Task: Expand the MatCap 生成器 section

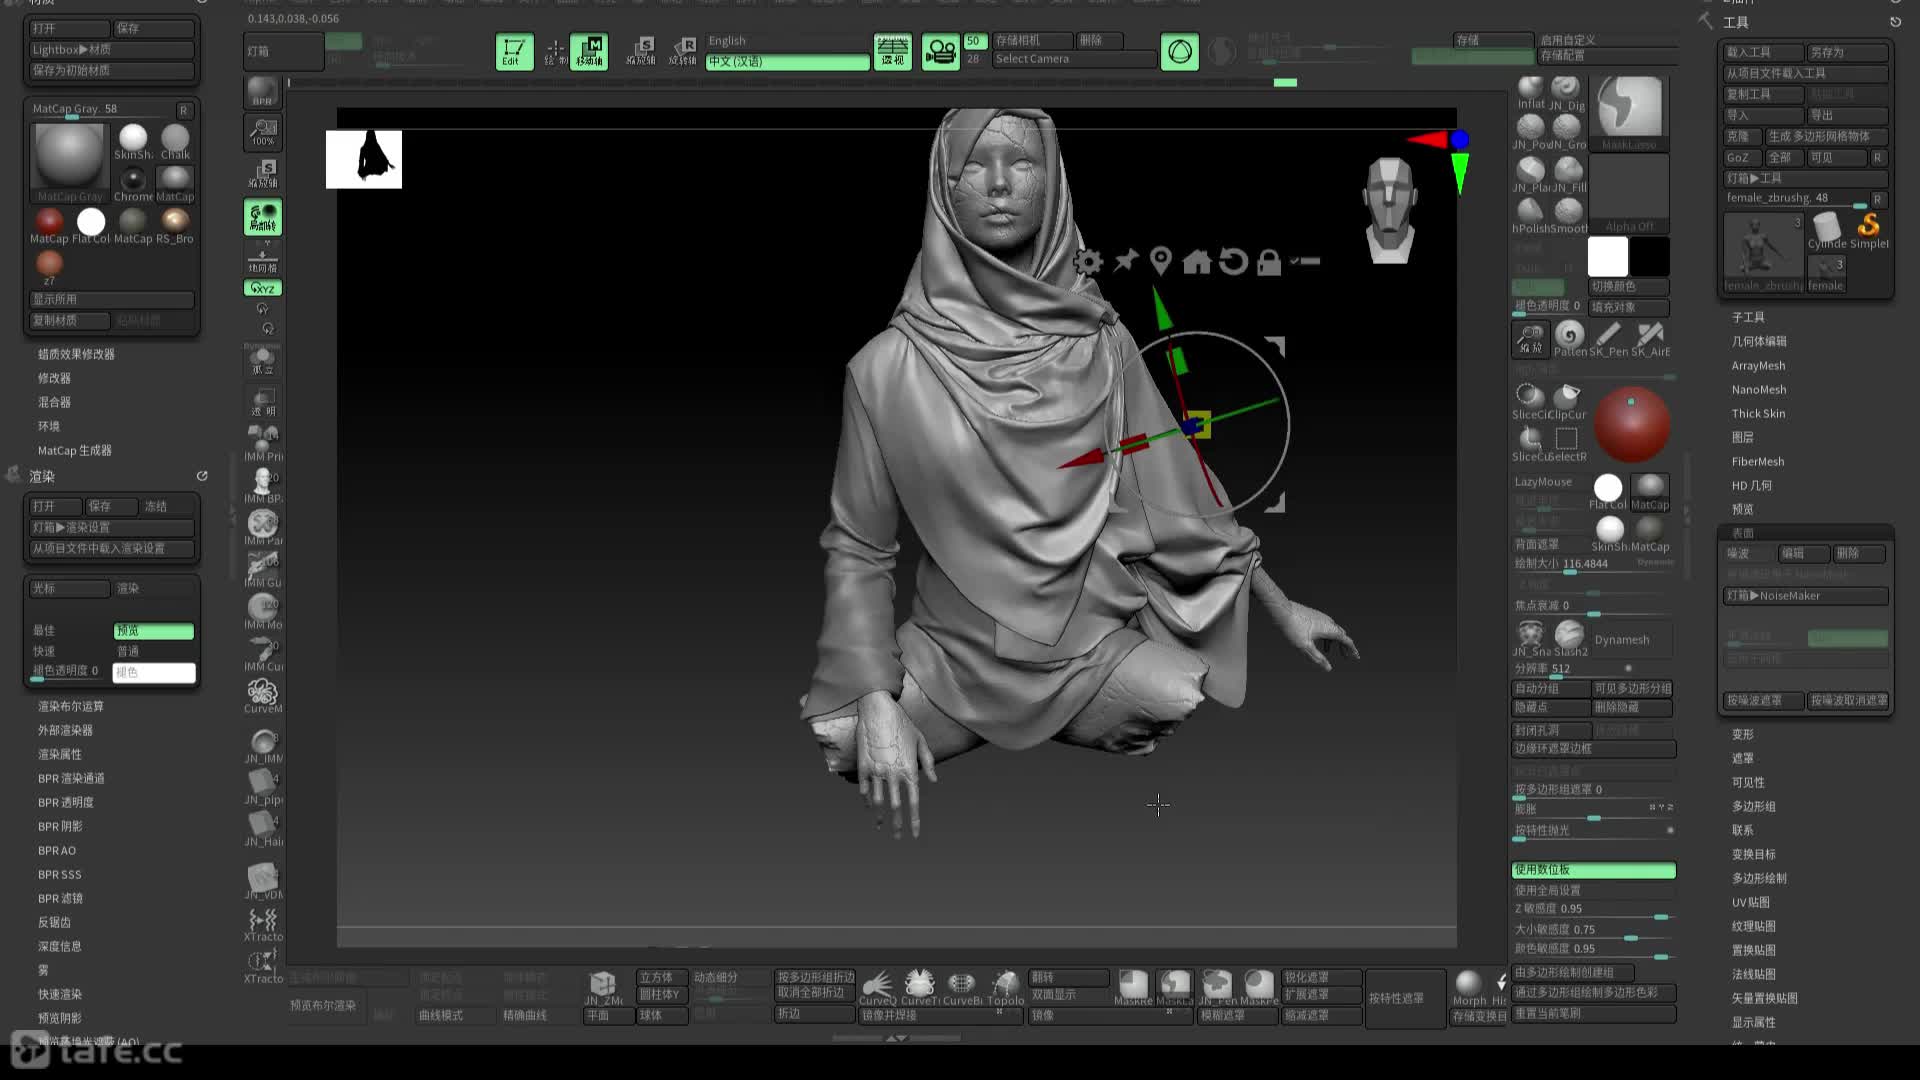Action: pos(74,451)
